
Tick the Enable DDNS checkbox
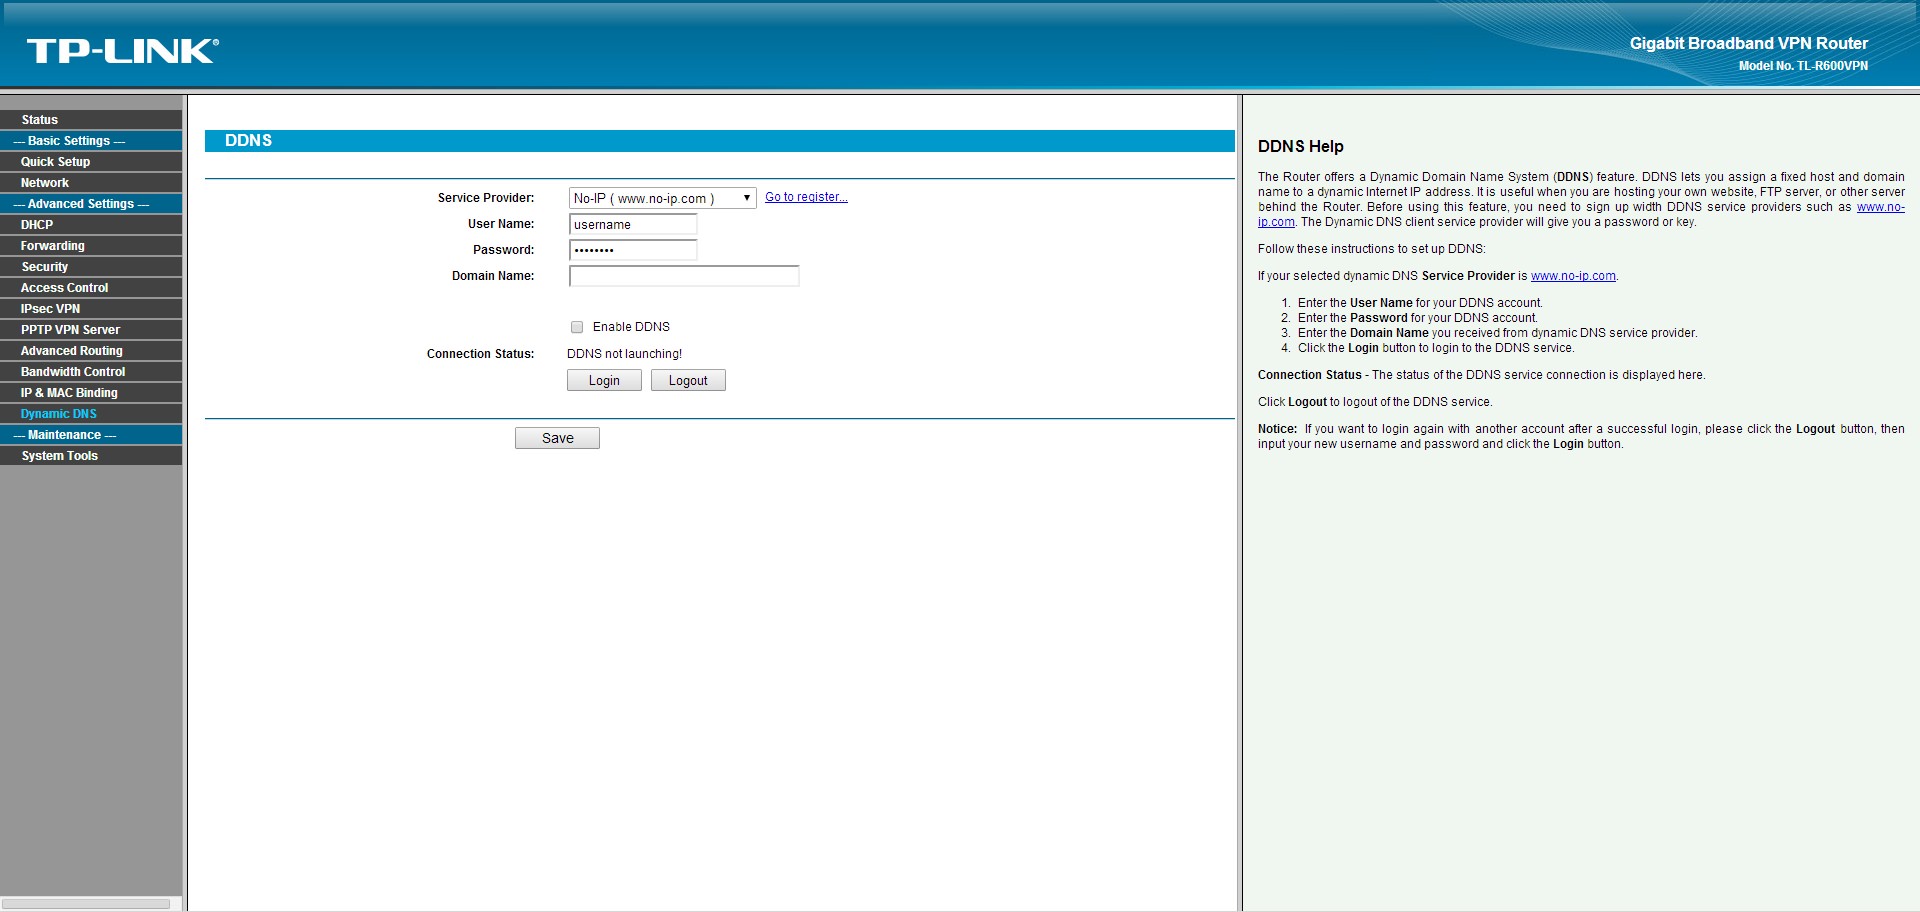coord(577,327)
